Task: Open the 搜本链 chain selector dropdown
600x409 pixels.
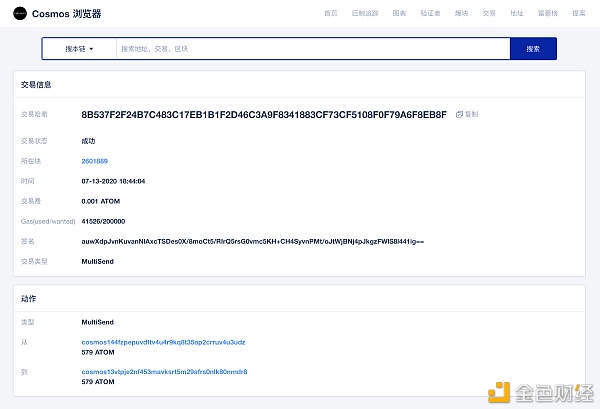Action: click(x=79, y=49)
